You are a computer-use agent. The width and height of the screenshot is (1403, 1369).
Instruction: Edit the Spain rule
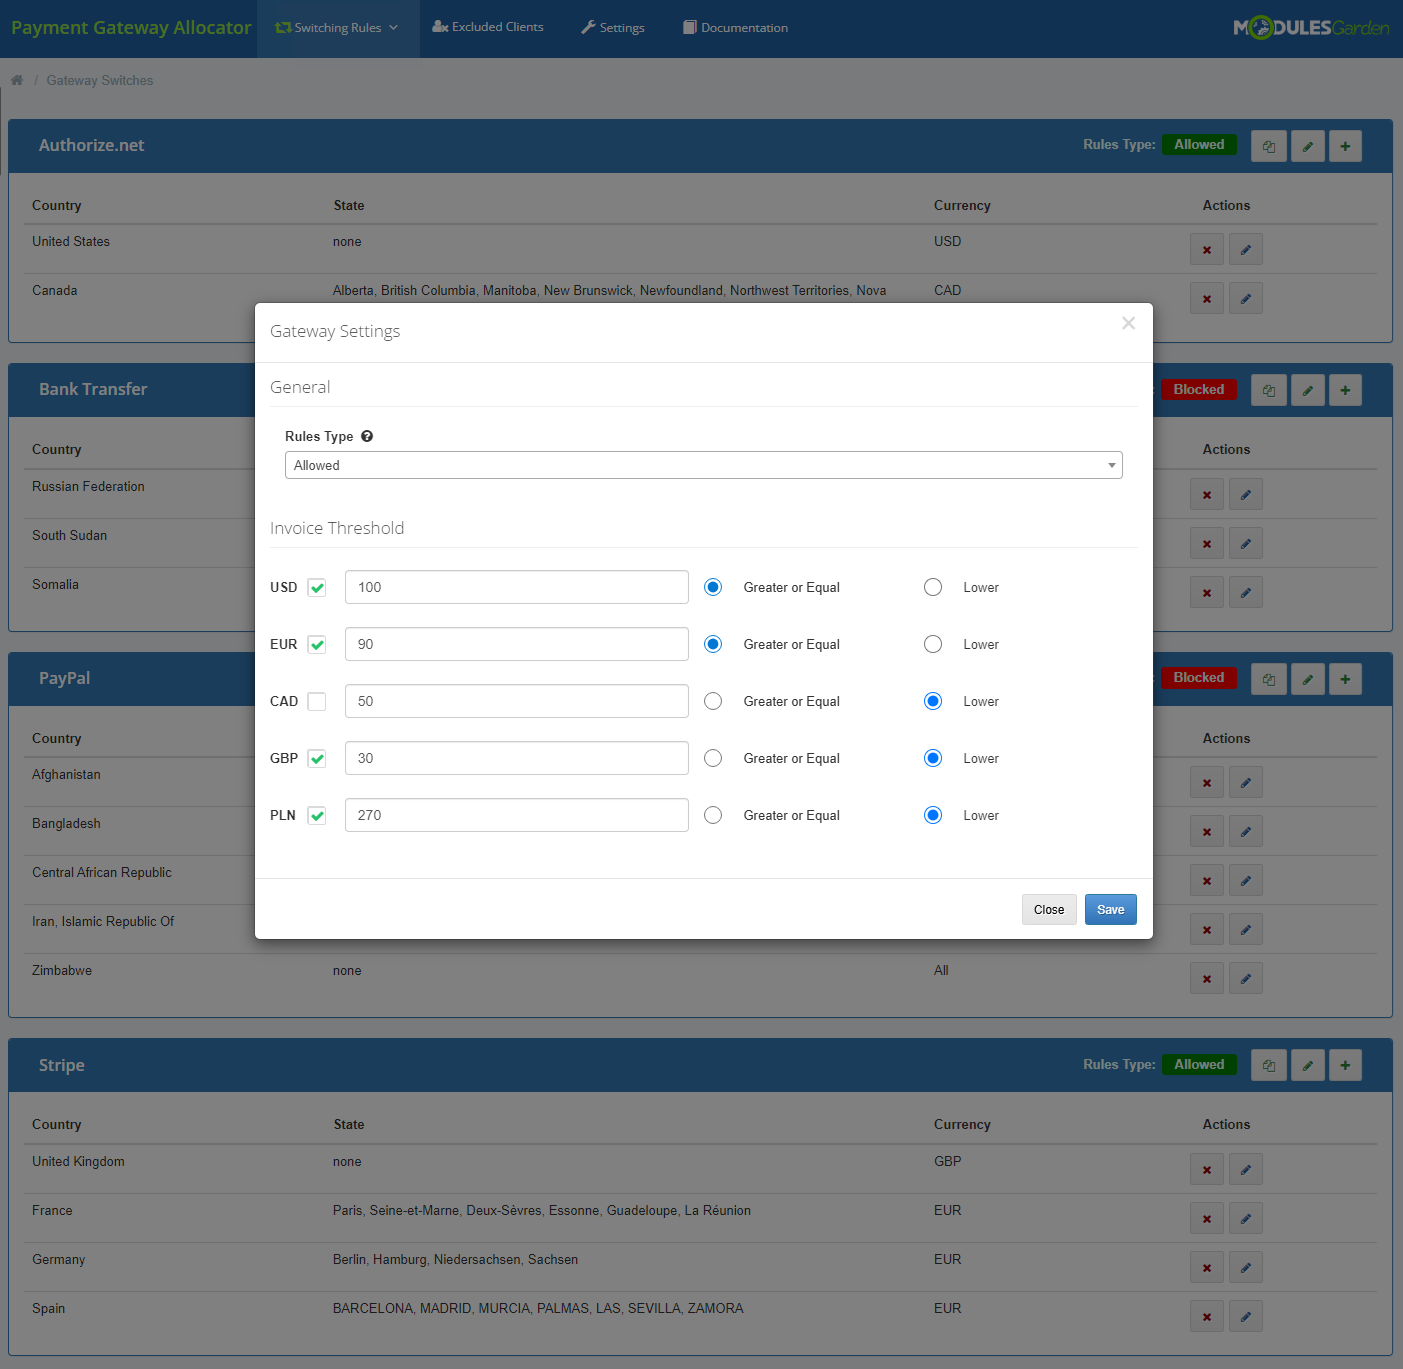tap(1245, 1316)
